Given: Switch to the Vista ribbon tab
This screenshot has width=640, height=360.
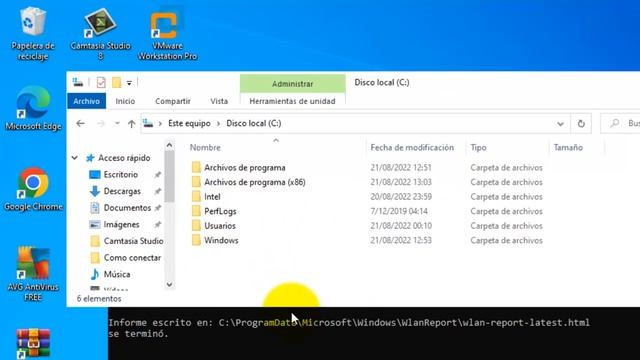Looking at the screenshot, I should pos(219,101).
